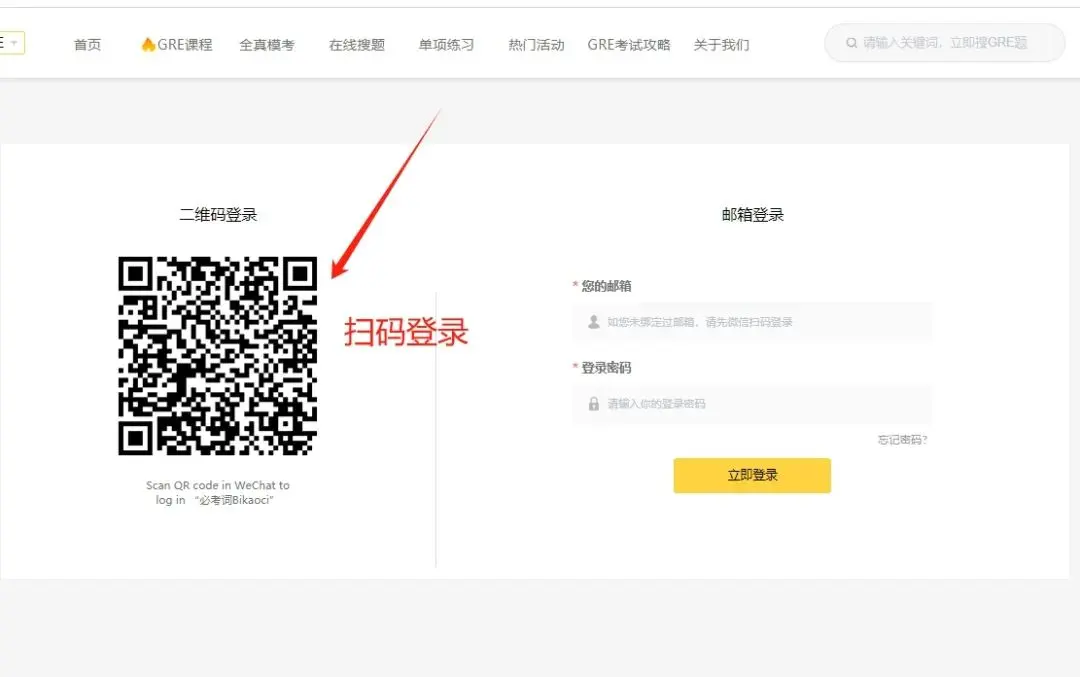The image size is (1080, 677).
Task: Click the lock icon in password field
Action: (594, 404)
